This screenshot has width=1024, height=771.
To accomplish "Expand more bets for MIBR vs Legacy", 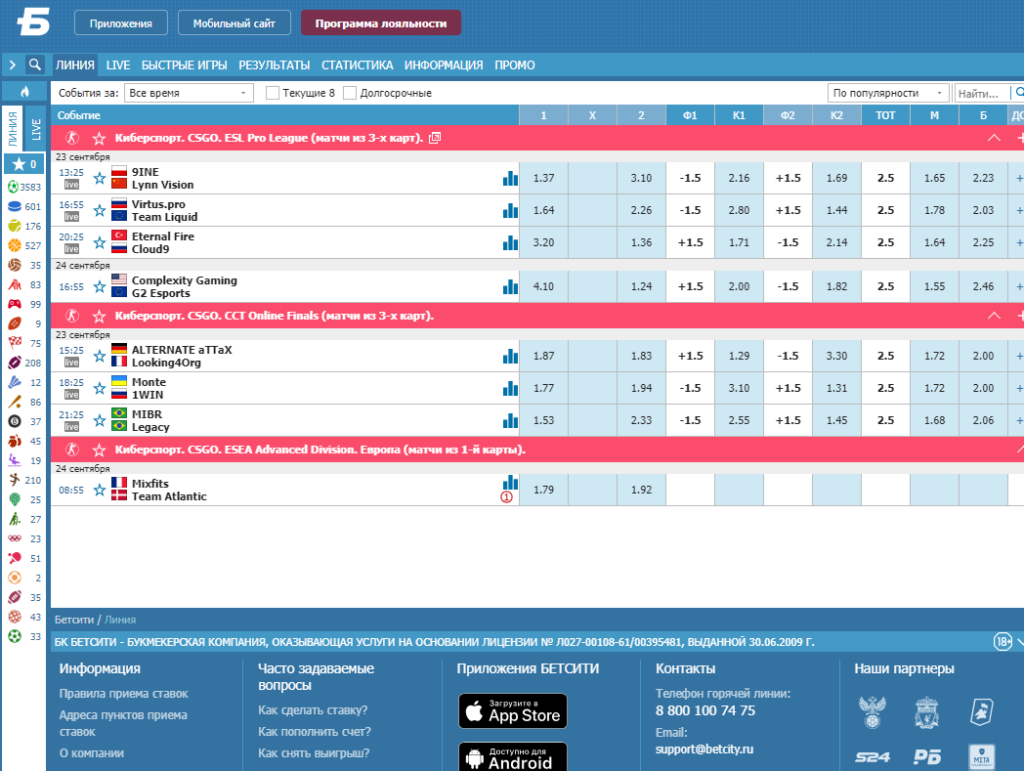I will 1018,420.
